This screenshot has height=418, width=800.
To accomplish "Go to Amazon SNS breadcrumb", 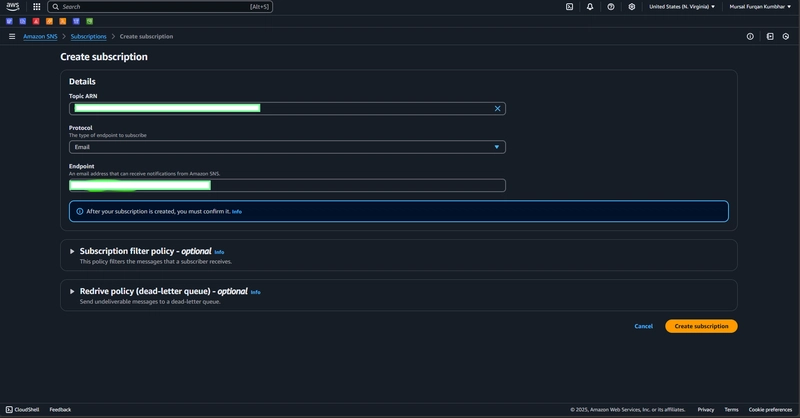I will (40, 36).
